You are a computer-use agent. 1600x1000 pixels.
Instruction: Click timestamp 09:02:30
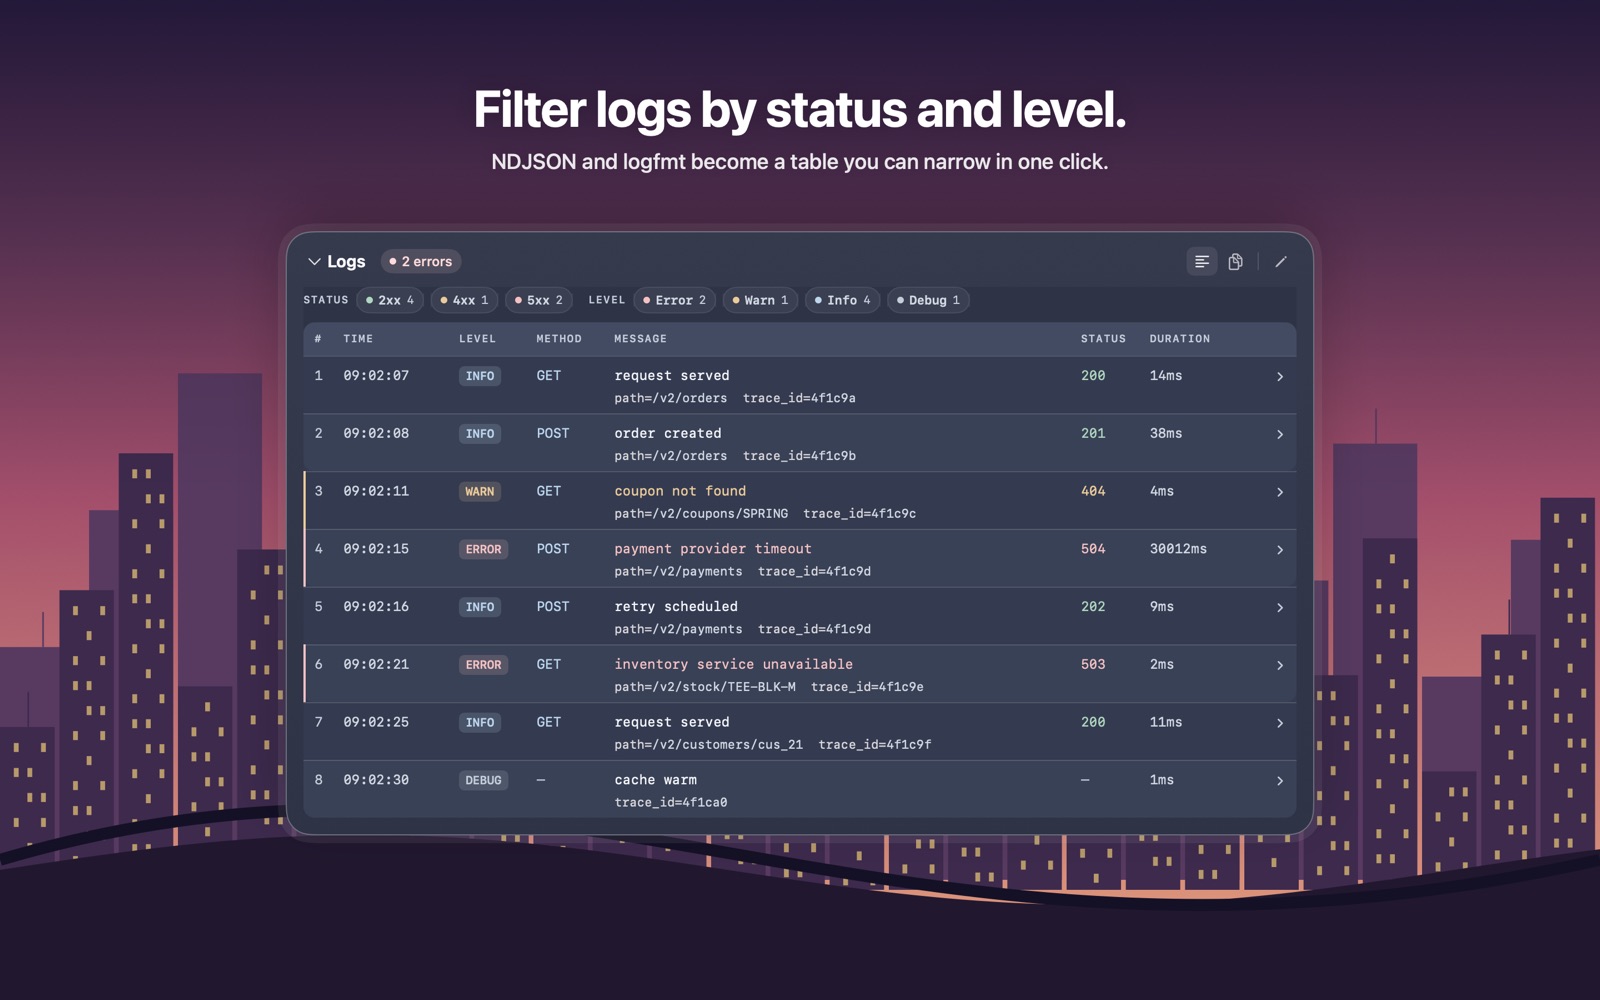tap(376, 780)
